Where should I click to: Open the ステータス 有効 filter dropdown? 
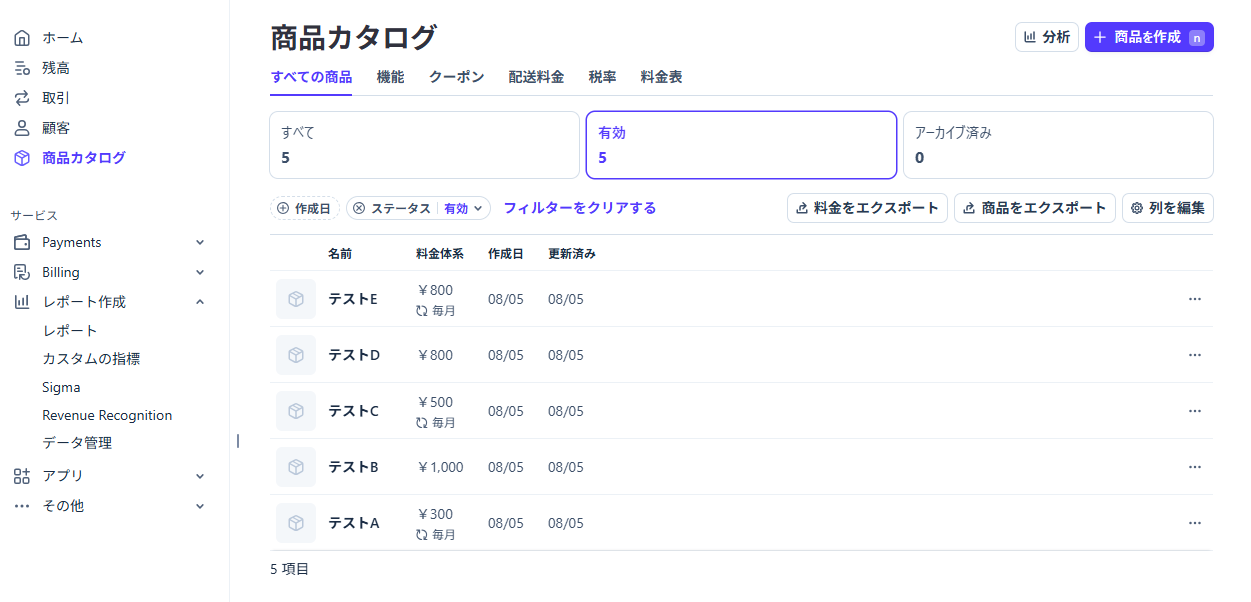point(463,208)
